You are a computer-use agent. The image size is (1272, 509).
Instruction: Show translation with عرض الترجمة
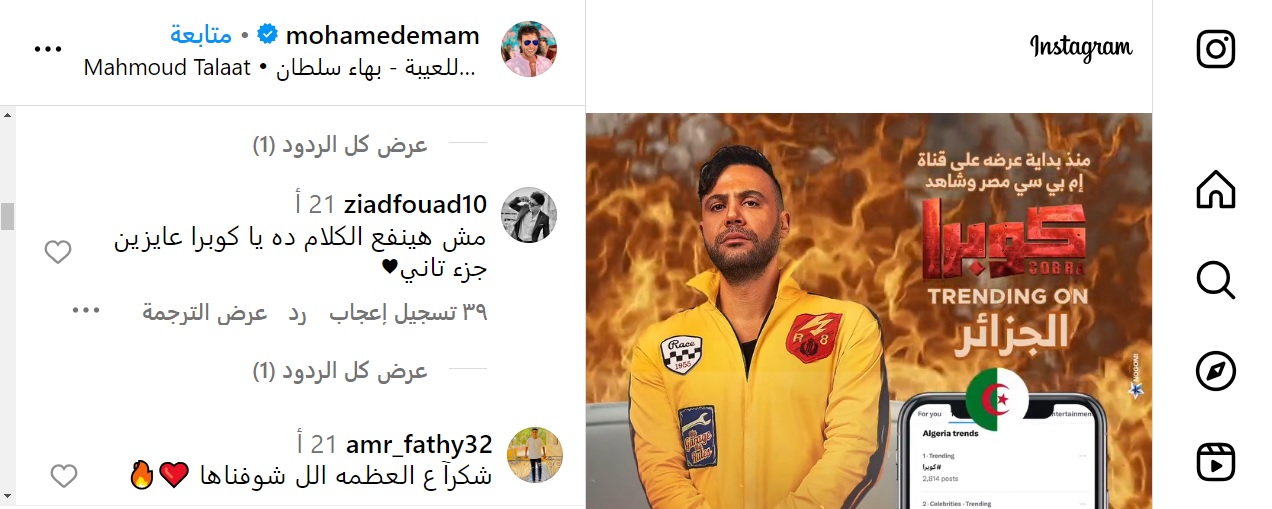point(205,313)
